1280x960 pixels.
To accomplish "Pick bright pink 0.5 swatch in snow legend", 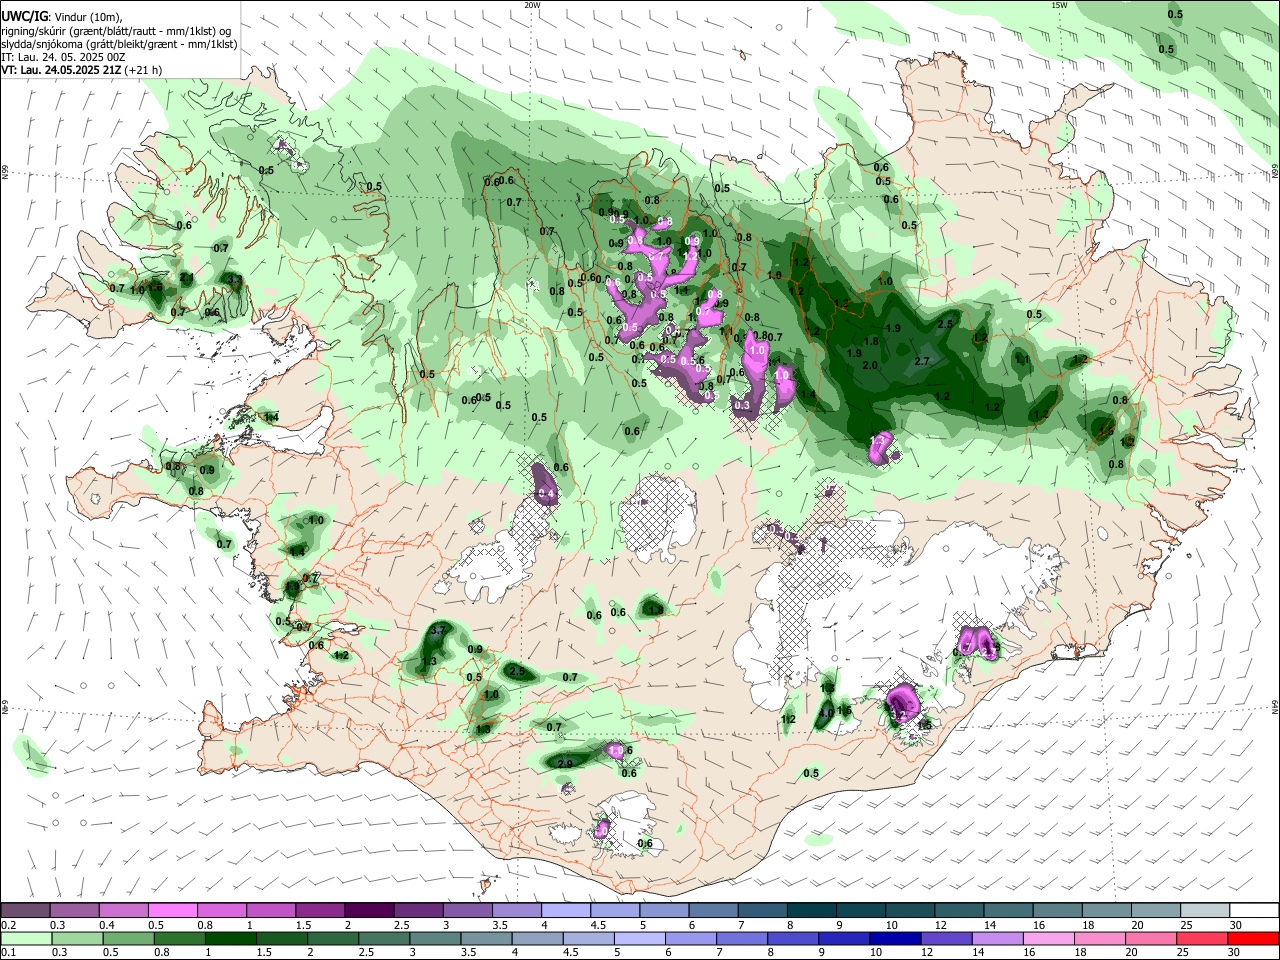I will click(172, 911).
